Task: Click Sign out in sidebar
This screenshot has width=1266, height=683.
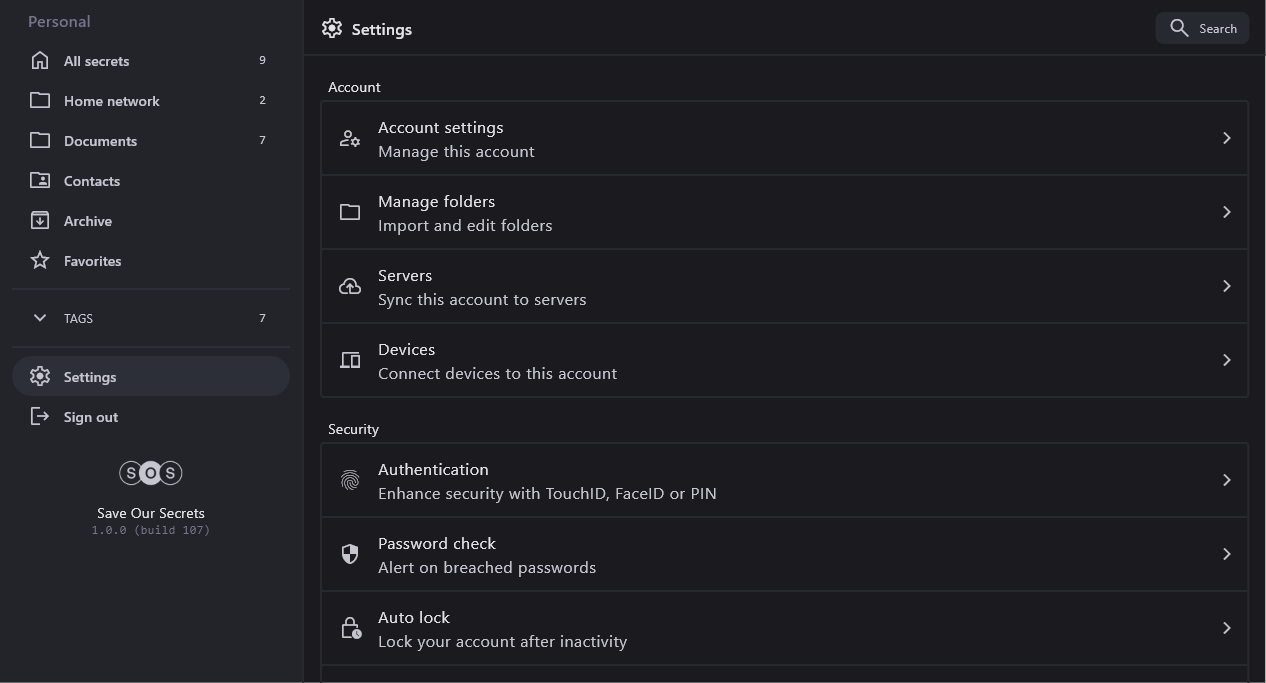Action: [90, 417]
